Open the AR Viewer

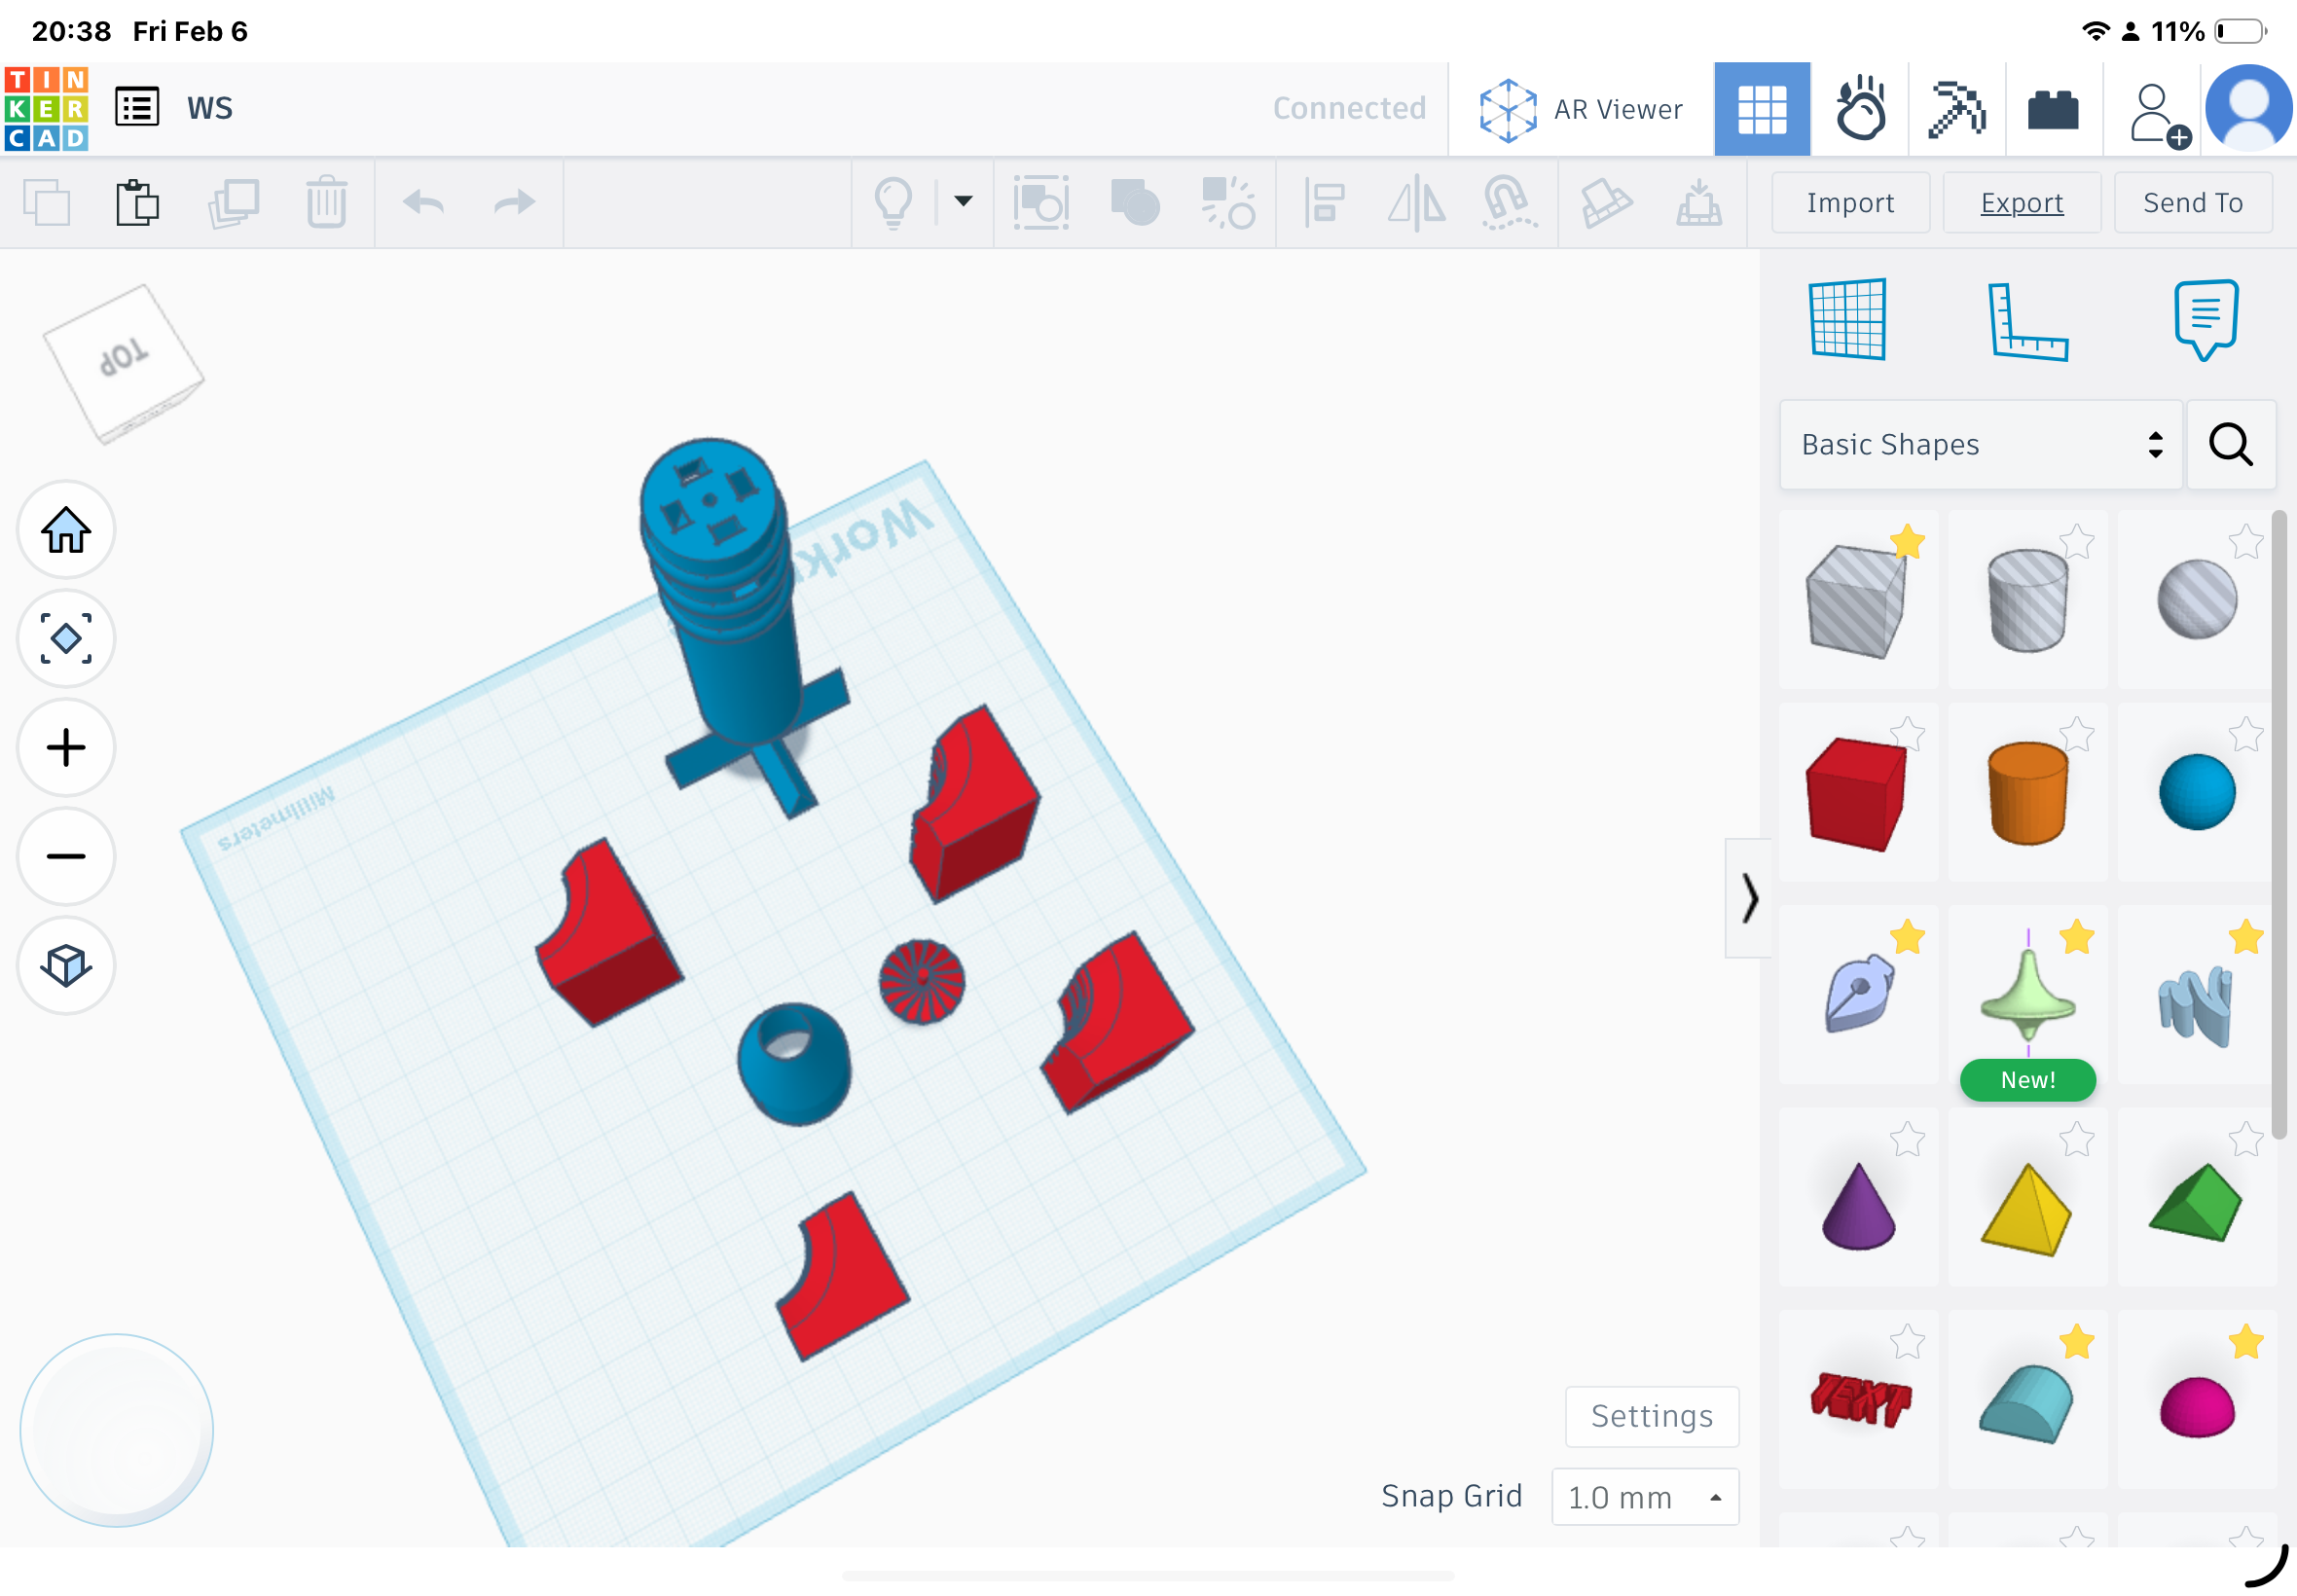click(x=1580, y=109)
